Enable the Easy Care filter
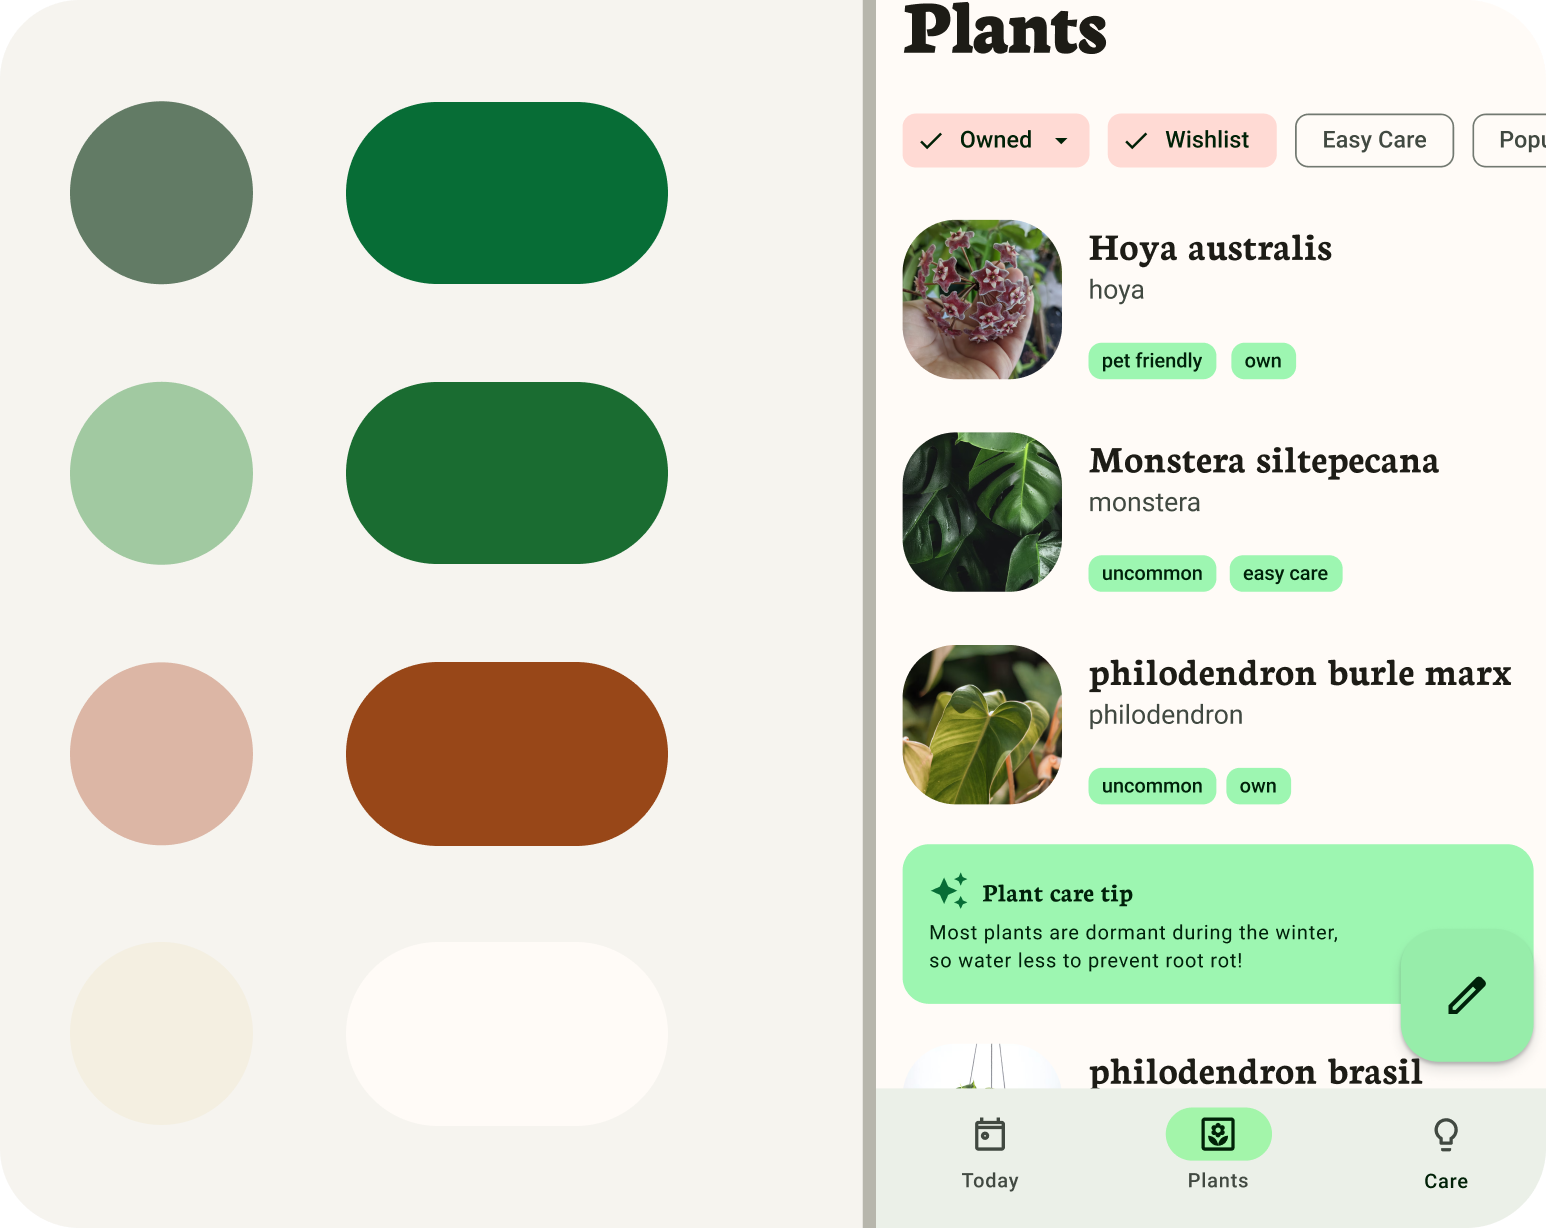1546x1228 pixels. (1374, 140)
